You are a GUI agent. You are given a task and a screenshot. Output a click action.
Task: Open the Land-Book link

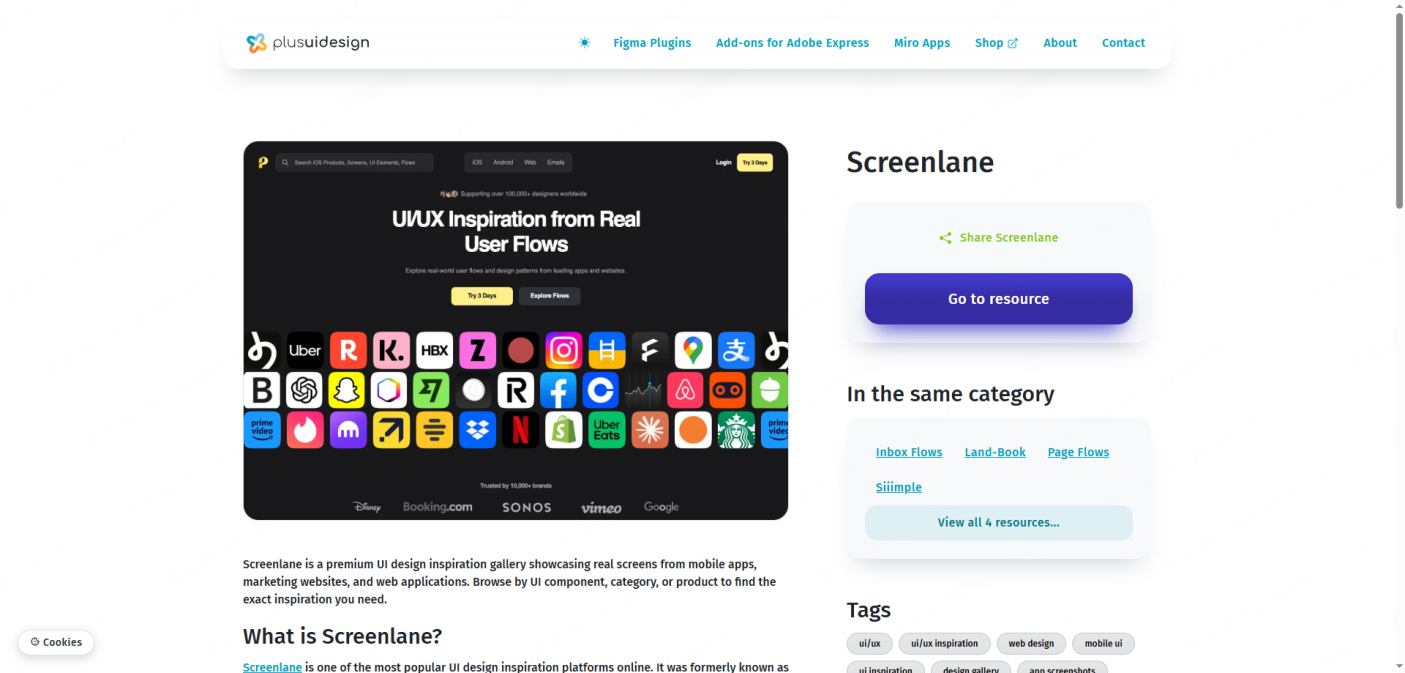pos(995,452)
